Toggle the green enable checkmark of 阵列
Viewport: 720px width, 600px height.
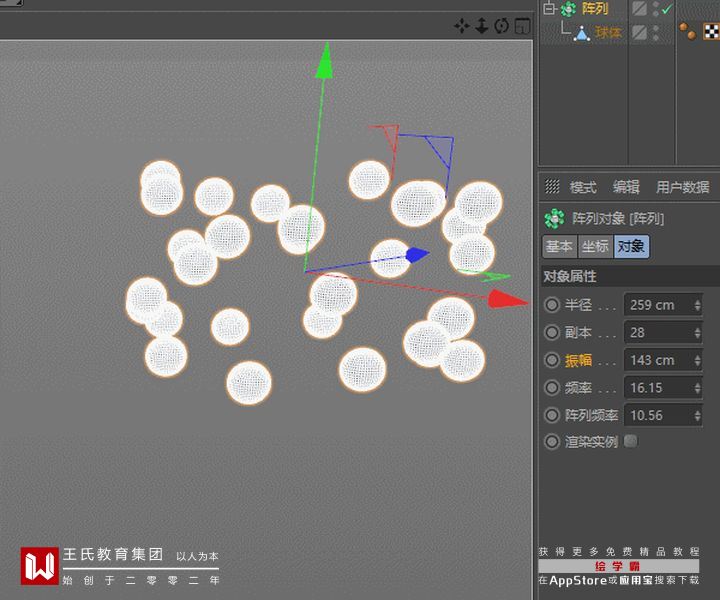click(x=667, y=8)
